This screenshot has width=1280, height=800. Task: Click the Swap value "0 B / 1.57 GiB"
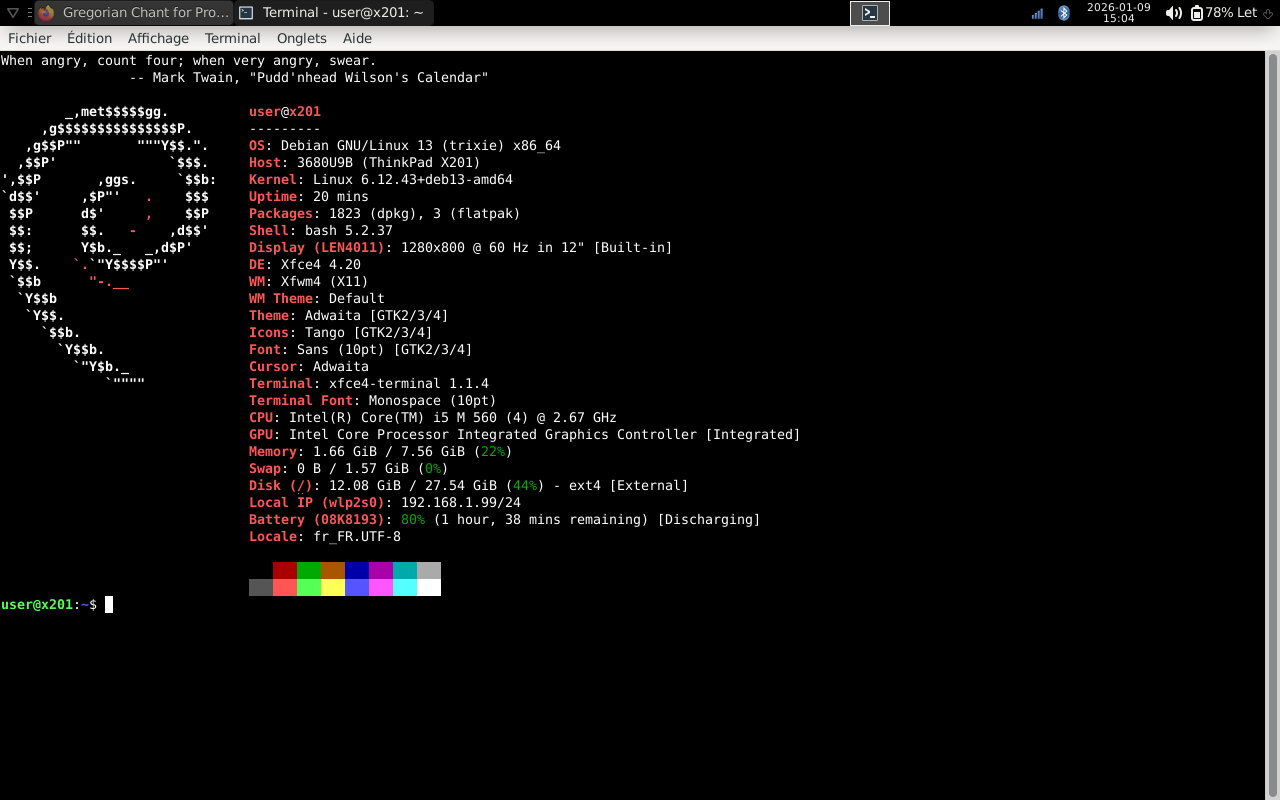[x=353, y=469]
